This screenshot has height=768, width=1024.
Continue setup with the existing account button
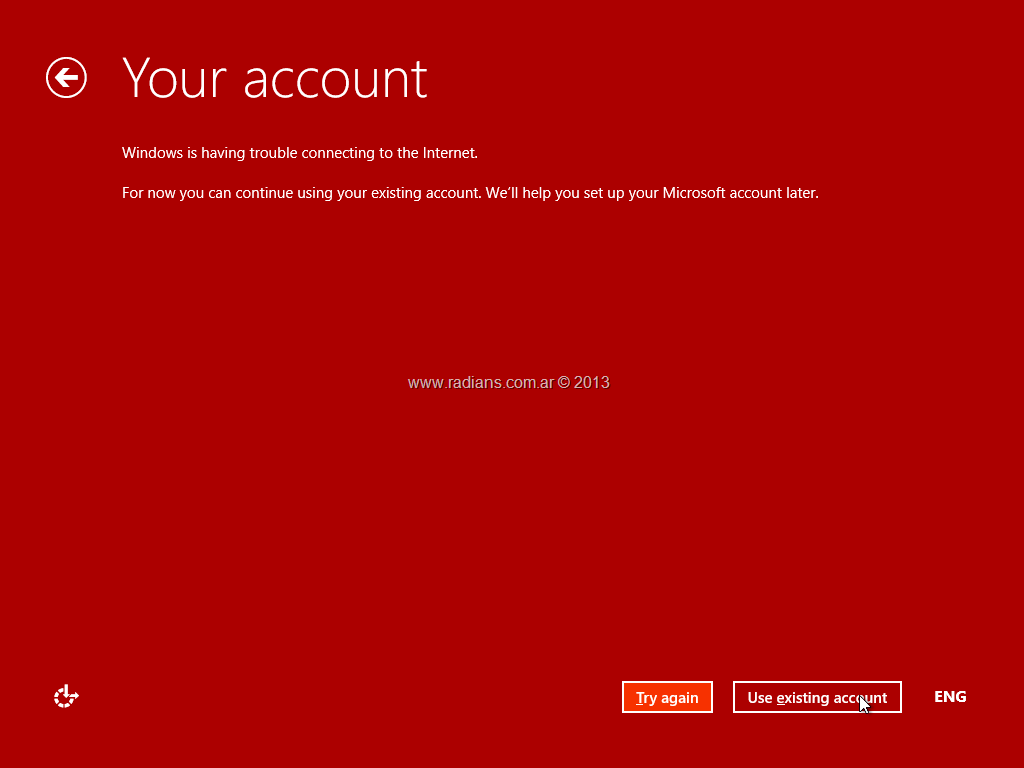(816, 697)
